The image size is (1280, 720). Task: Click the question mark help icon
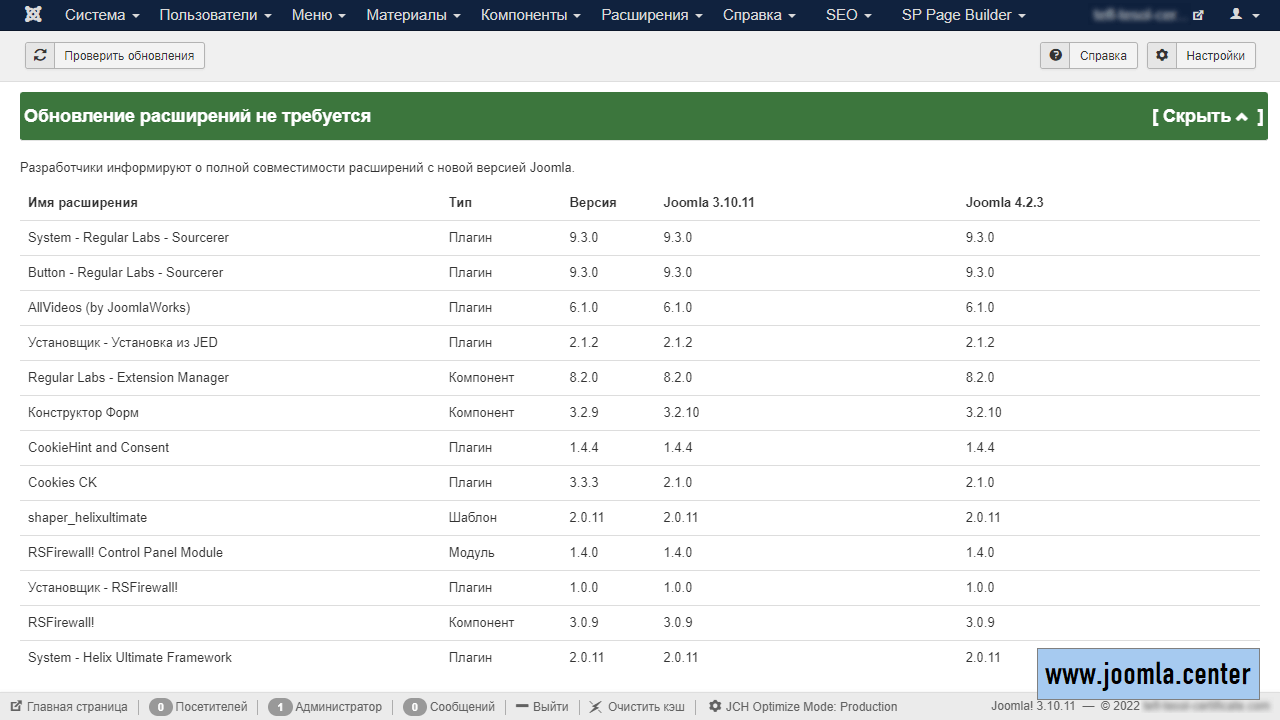tap(1055, 56)
